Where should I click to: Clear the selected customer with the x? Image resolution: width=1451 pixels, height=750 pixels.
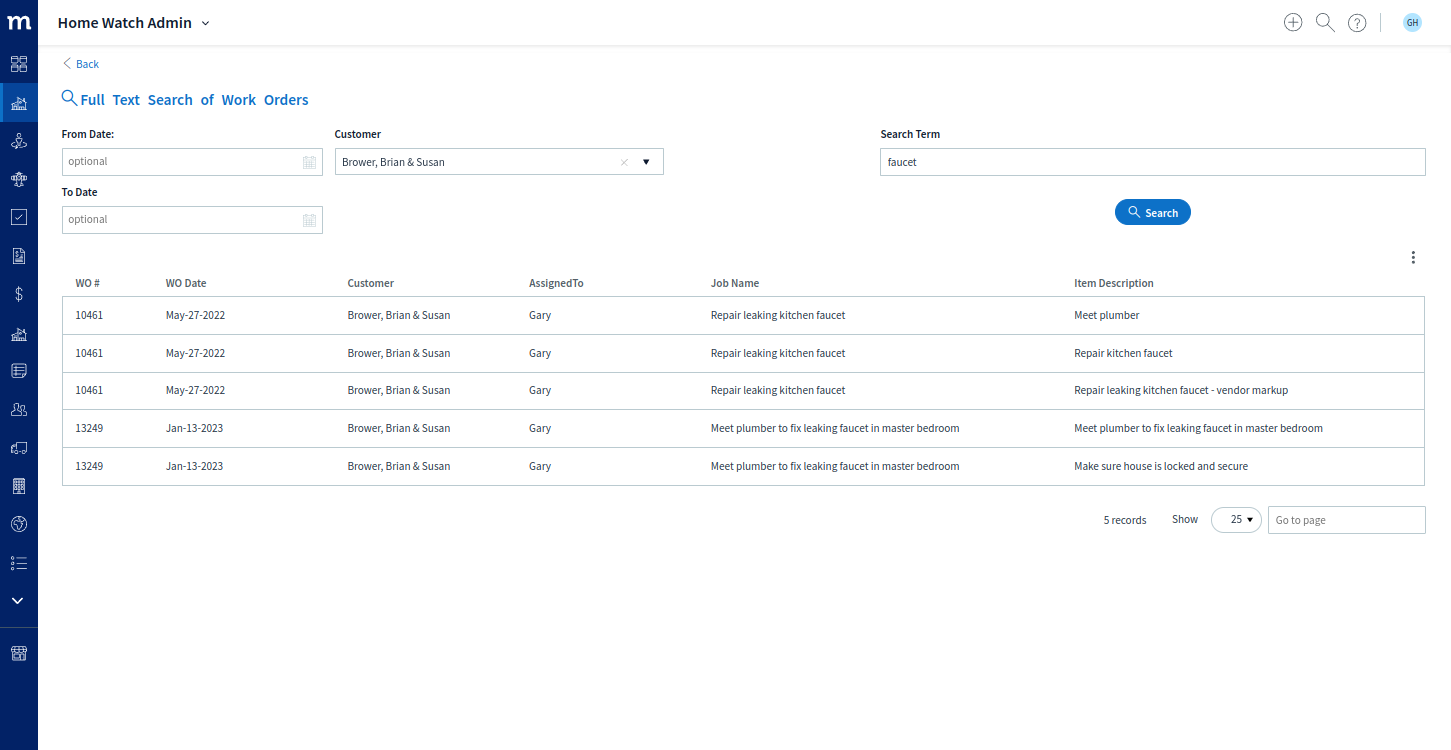point(624,162)
